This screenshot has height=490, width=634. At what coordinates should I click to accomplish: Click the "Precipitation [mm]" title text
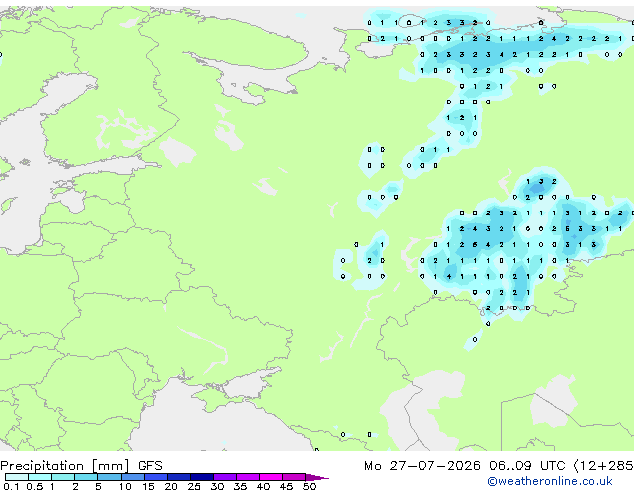(64, 466)
